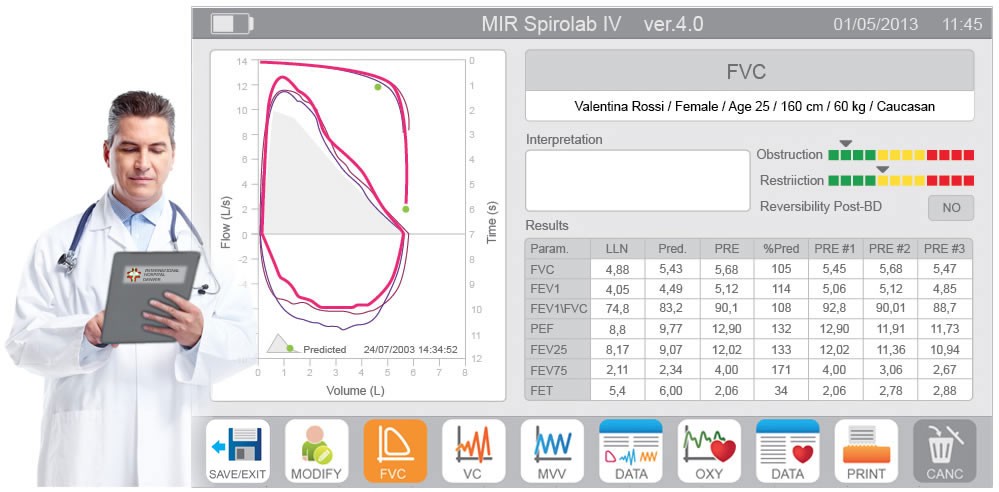Click inside the Interpretation text box
The width and height of the screenshot is (999, 492).
pos(637,180)
